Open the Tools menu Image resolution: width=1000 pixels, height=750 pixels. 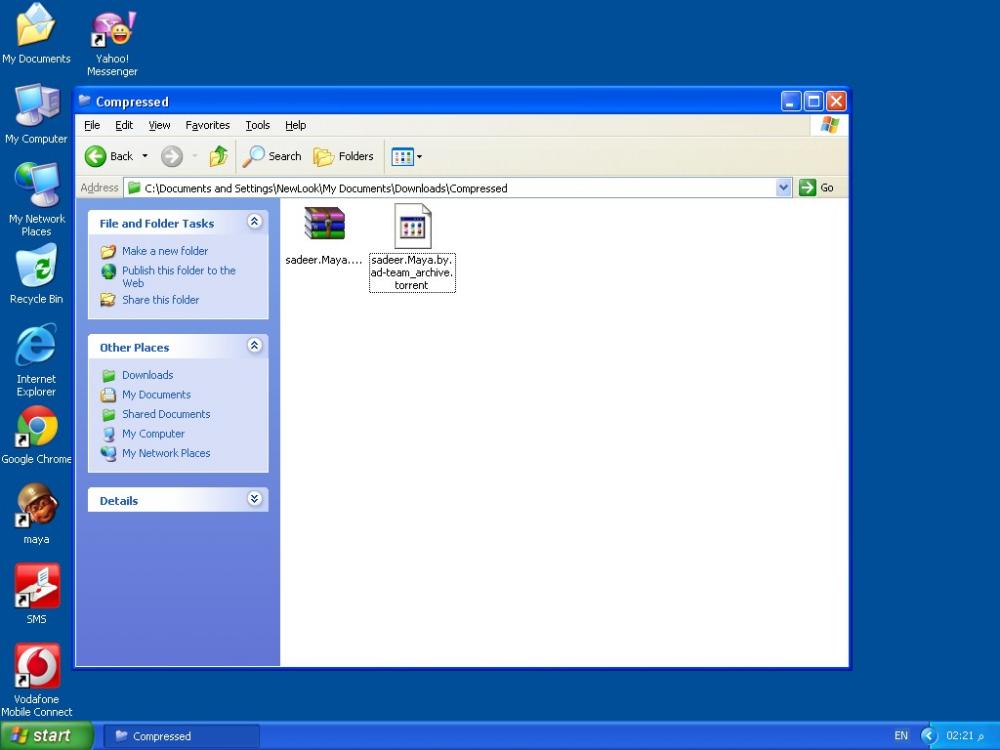tap(258, 125)
